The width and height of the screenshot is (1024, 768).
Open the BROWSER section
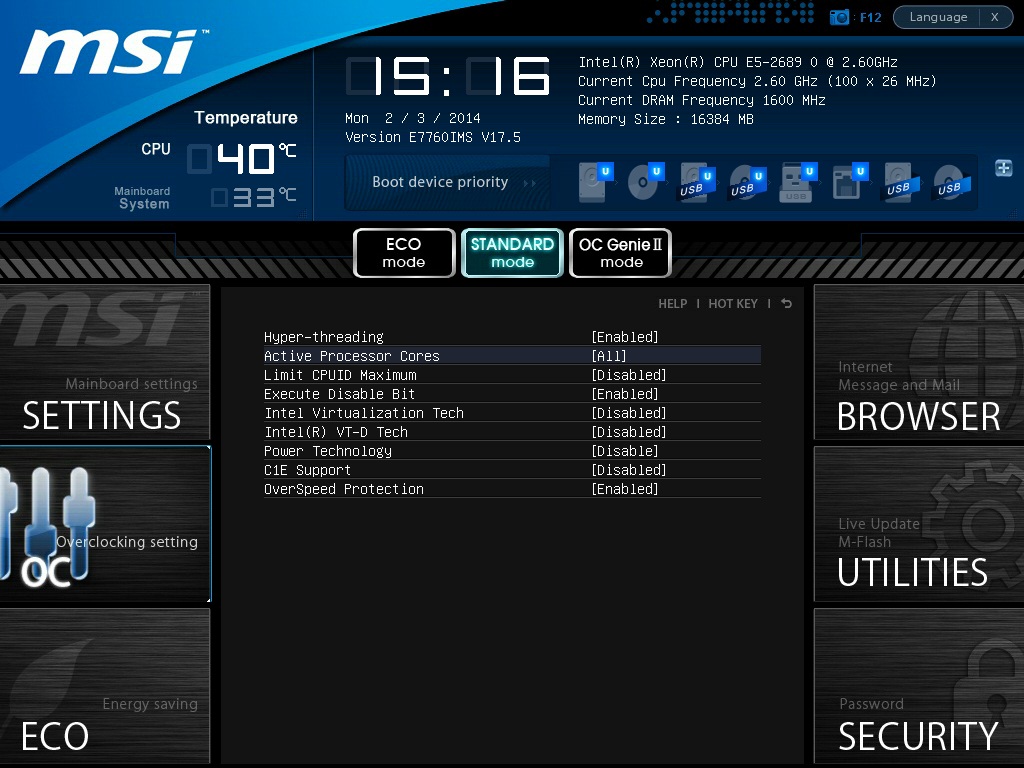click(x=919, y=362)
